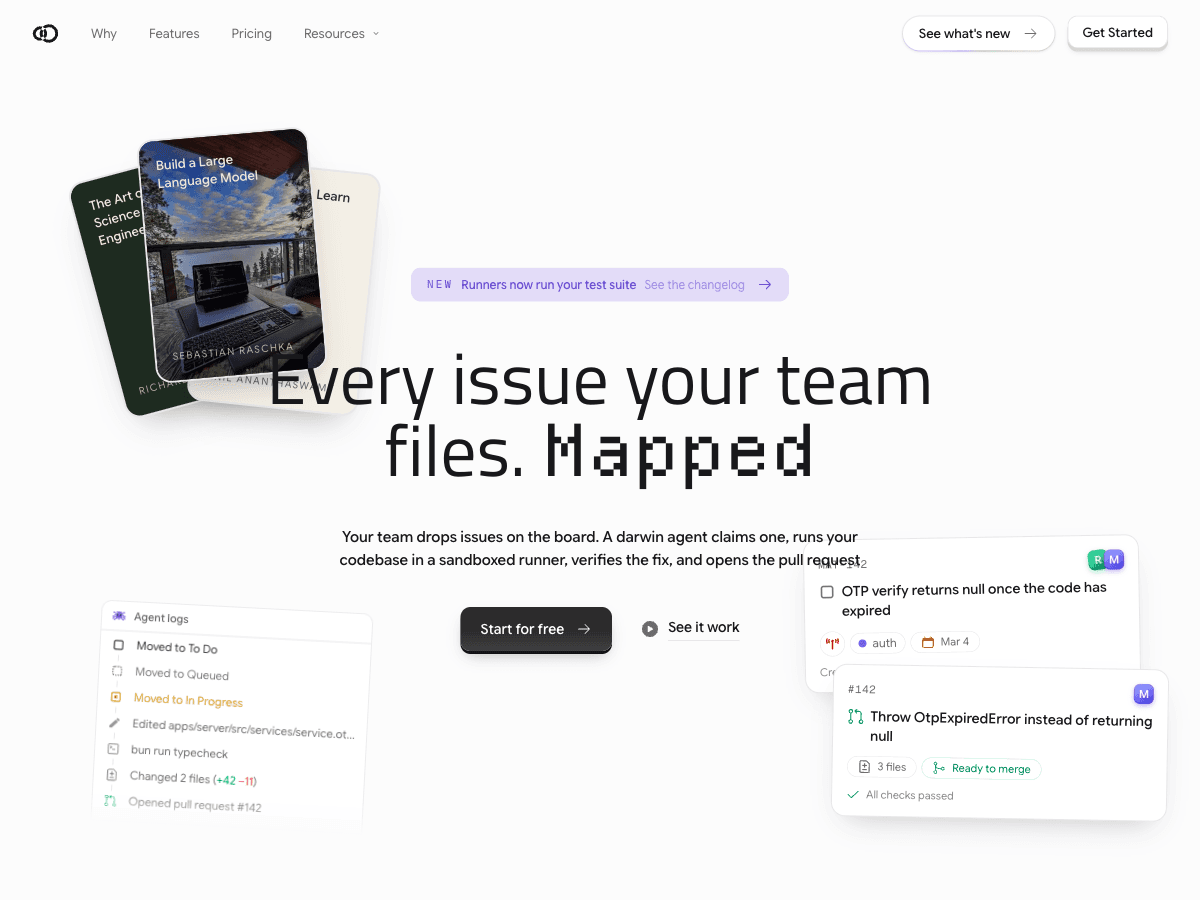Click the purple dot on the auth tag

pyautogui.click(x=862, y=643)
